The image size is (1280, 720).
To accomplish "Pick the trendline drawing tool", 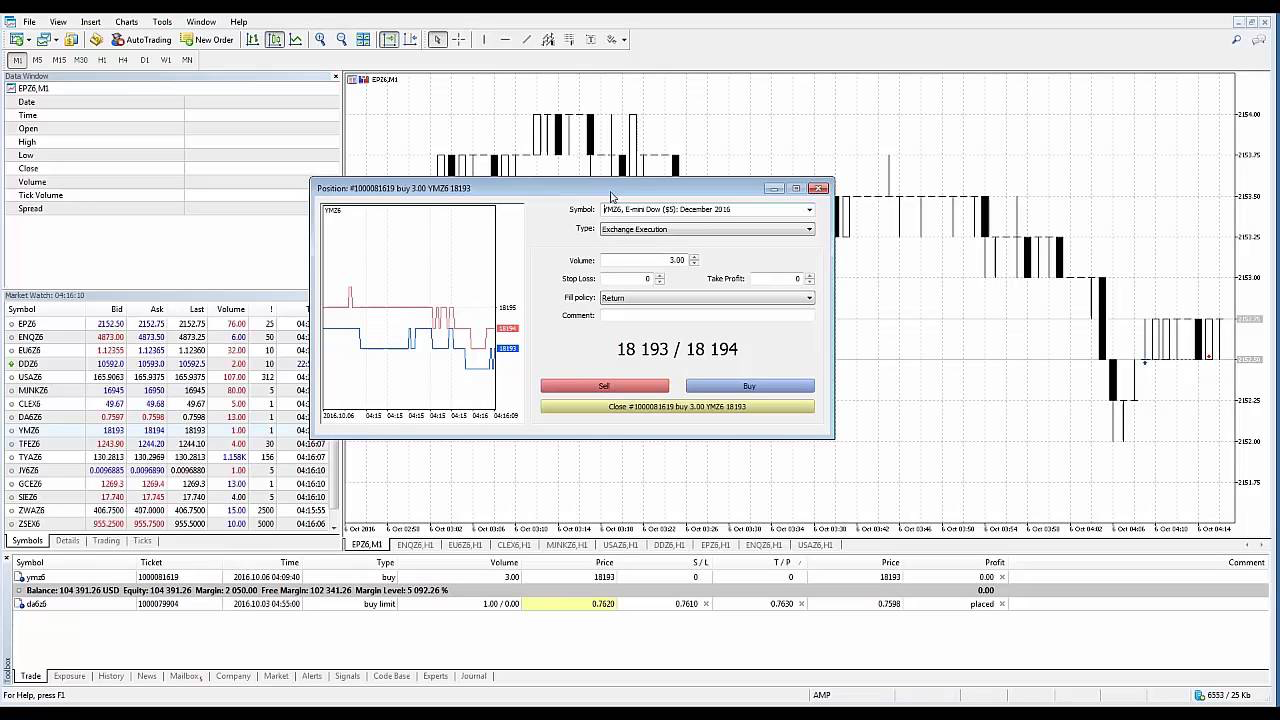I will coord(527,40).
